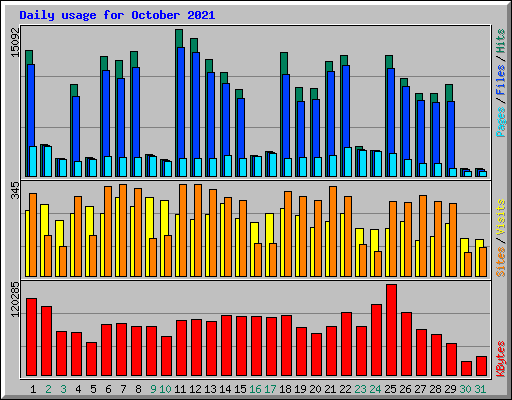This screenshot has height=400, width=512.
Task: Click day label '6' on the x-axis
Action: click(108, 389)
